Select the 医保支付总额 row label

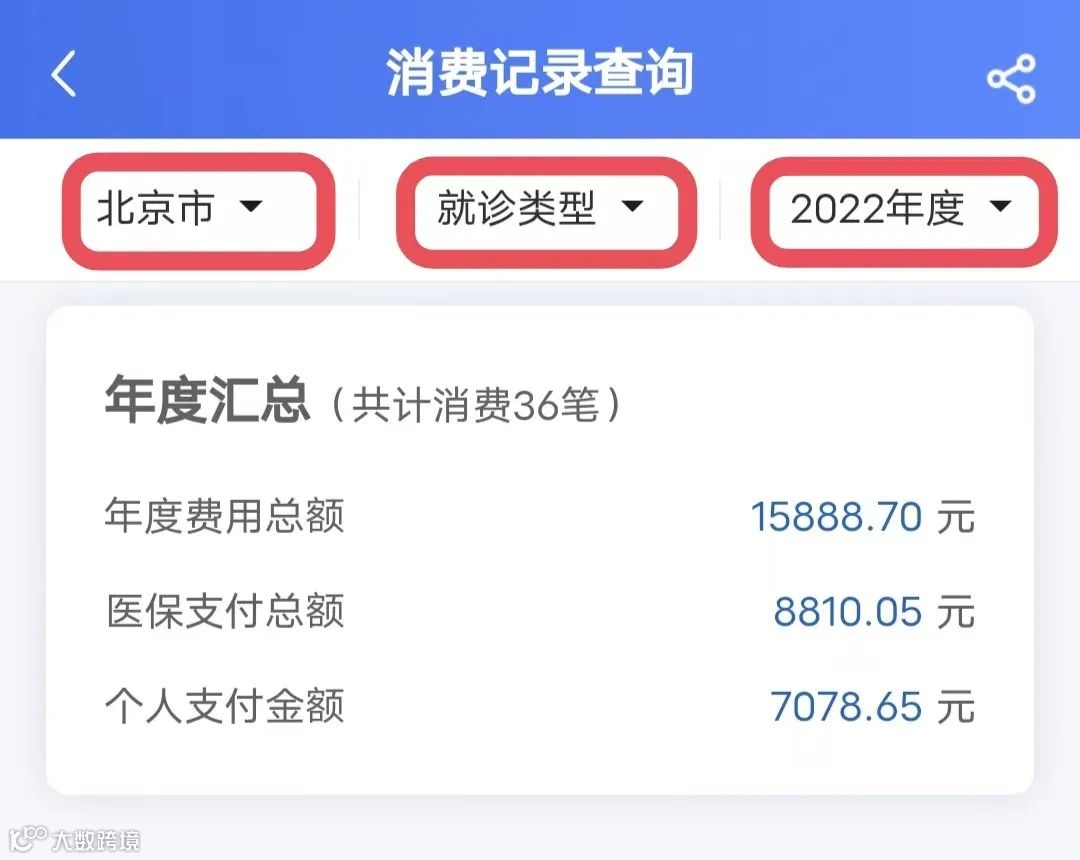click(x=225, y=611)
